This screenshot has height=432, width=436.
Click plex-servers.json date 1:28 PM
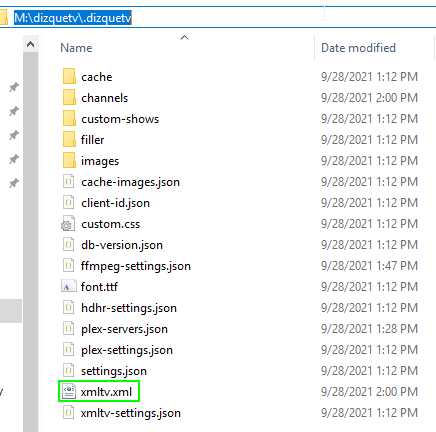click(369, 329)
